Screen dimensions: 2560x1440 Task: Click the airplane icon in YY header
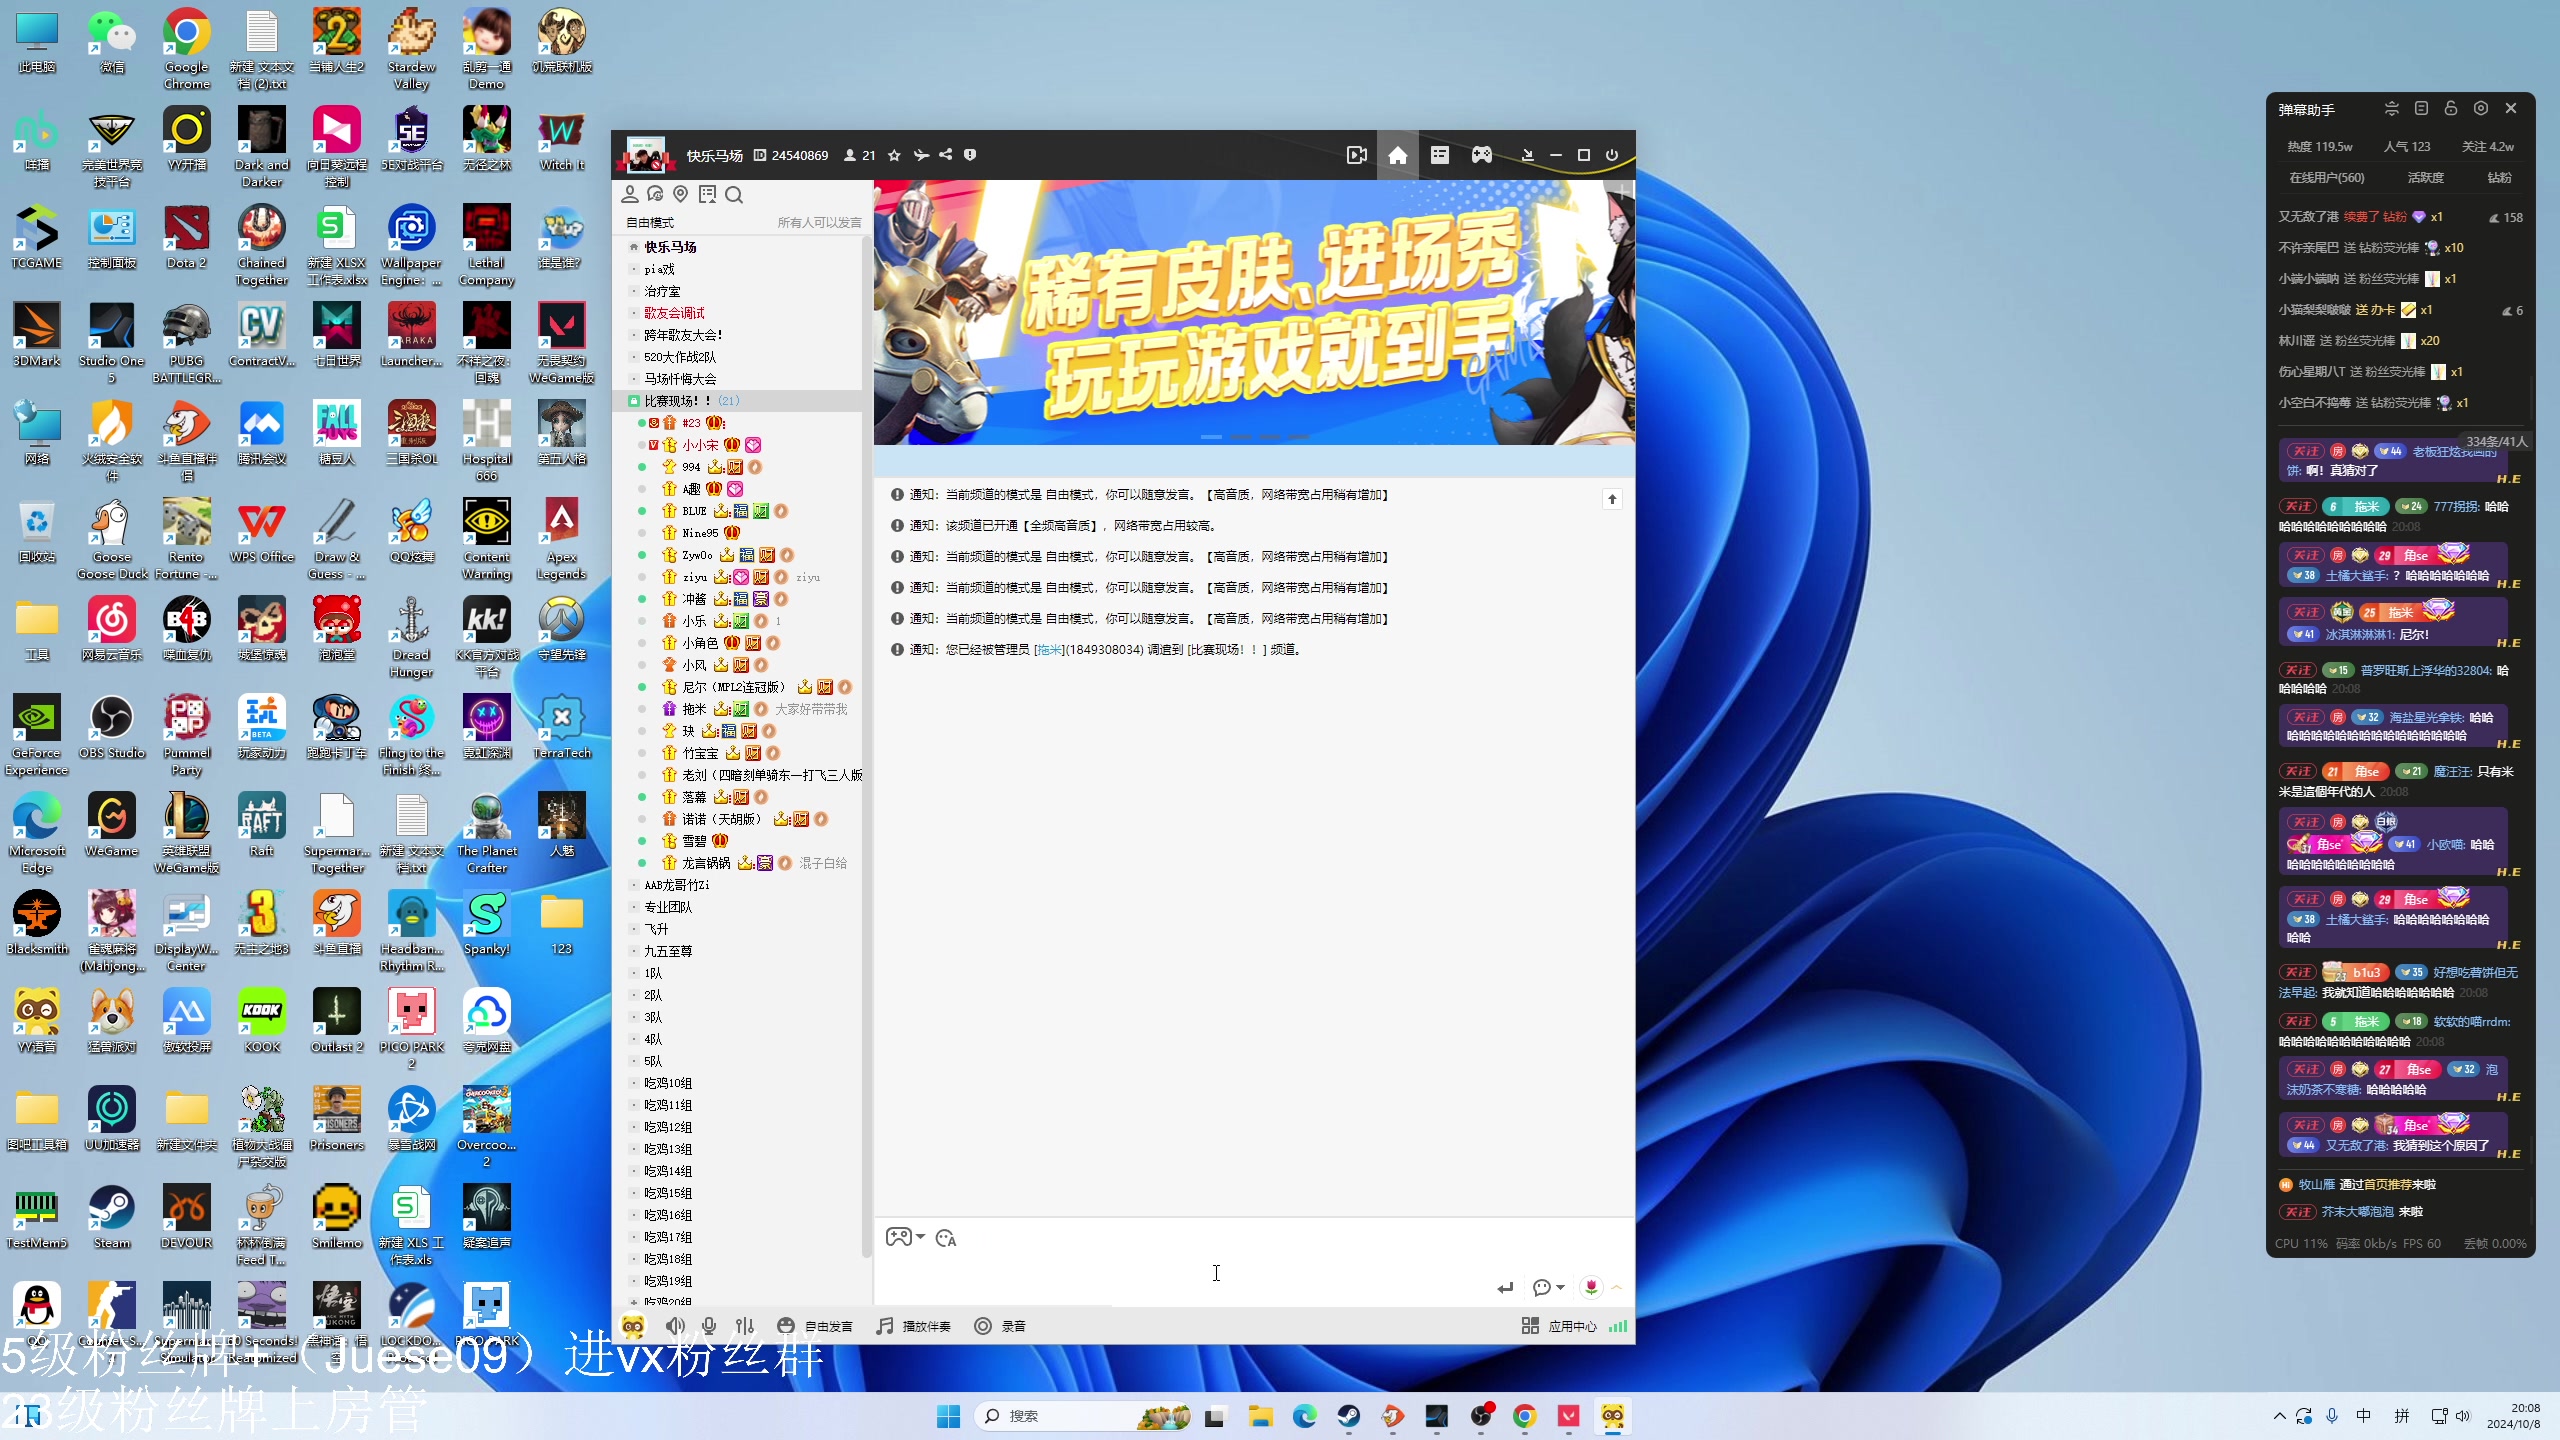[x=921, y=155]
